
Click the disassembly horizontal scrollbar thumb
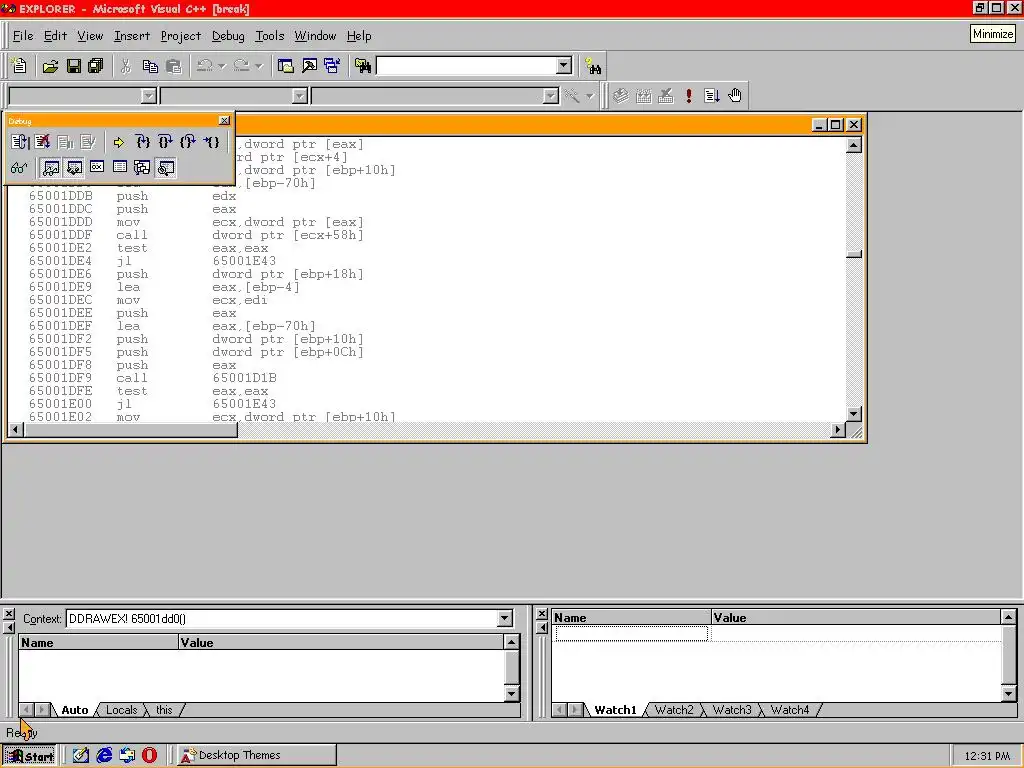tap(131, 430)
